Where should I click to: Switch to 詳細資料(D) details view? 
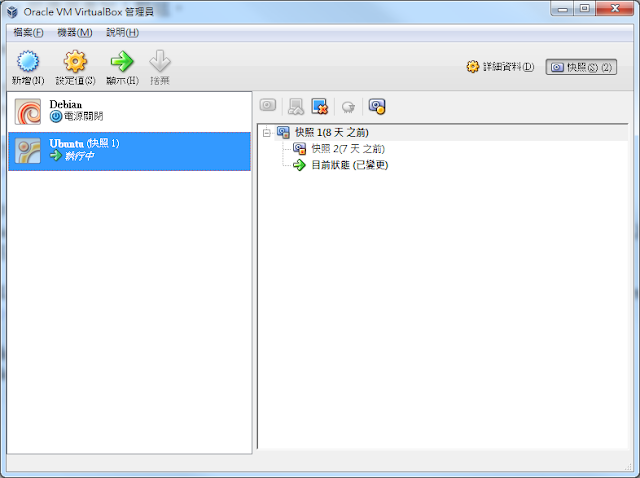(500, 67)
